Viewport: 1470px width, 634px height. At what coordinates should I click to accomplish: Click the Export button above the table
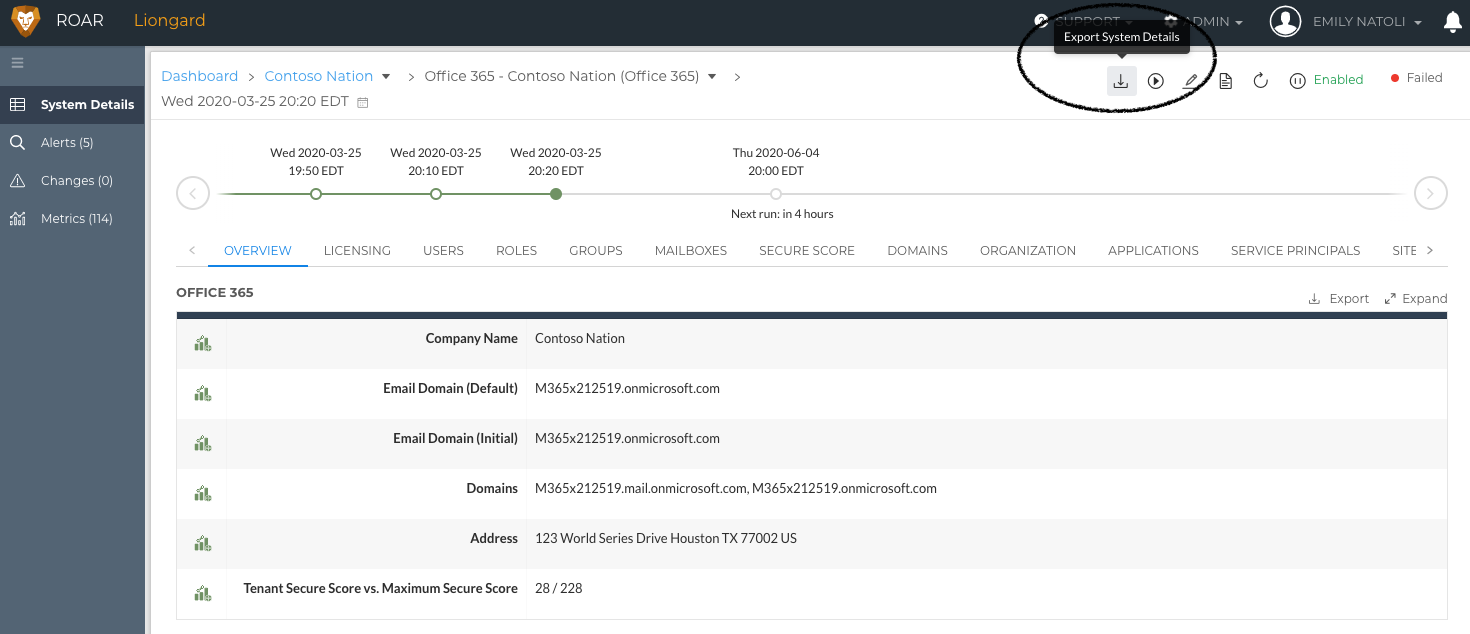1338,299
